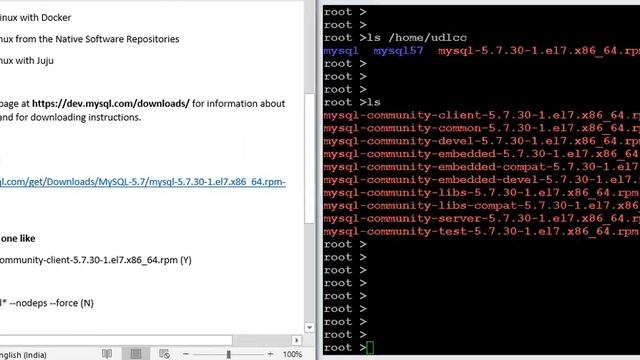Switch to Read Mode view in Word
Screen dimensions: 640x360
click(x=107, y=354)
